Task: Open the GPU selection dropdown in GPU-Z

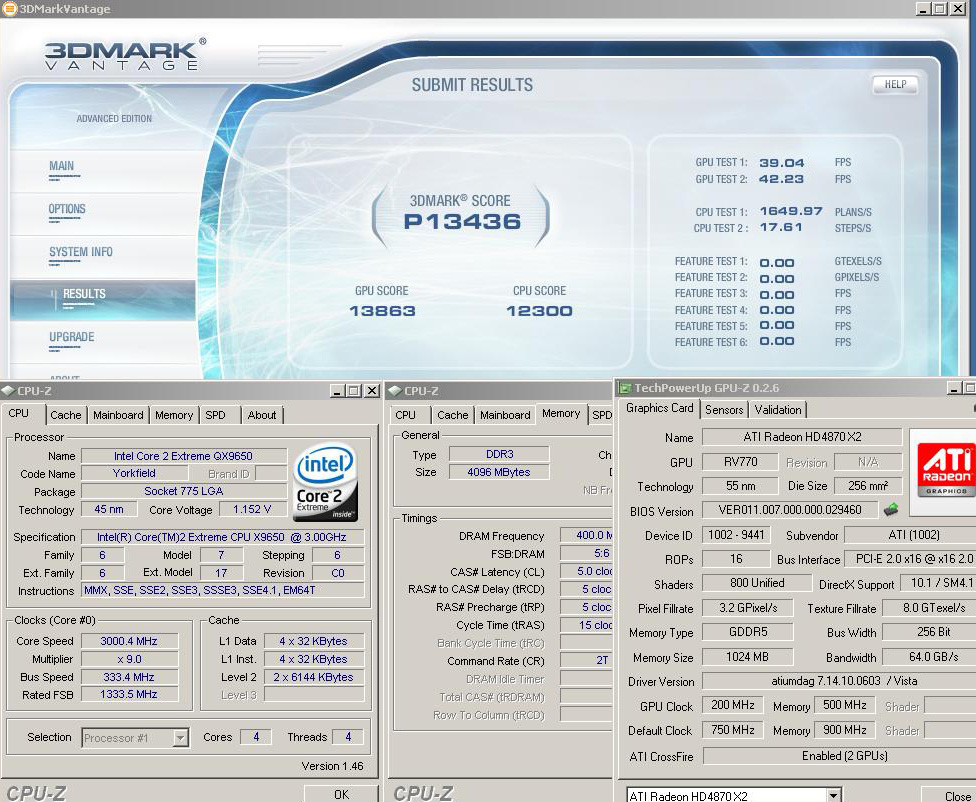Action: coord(833,796)
